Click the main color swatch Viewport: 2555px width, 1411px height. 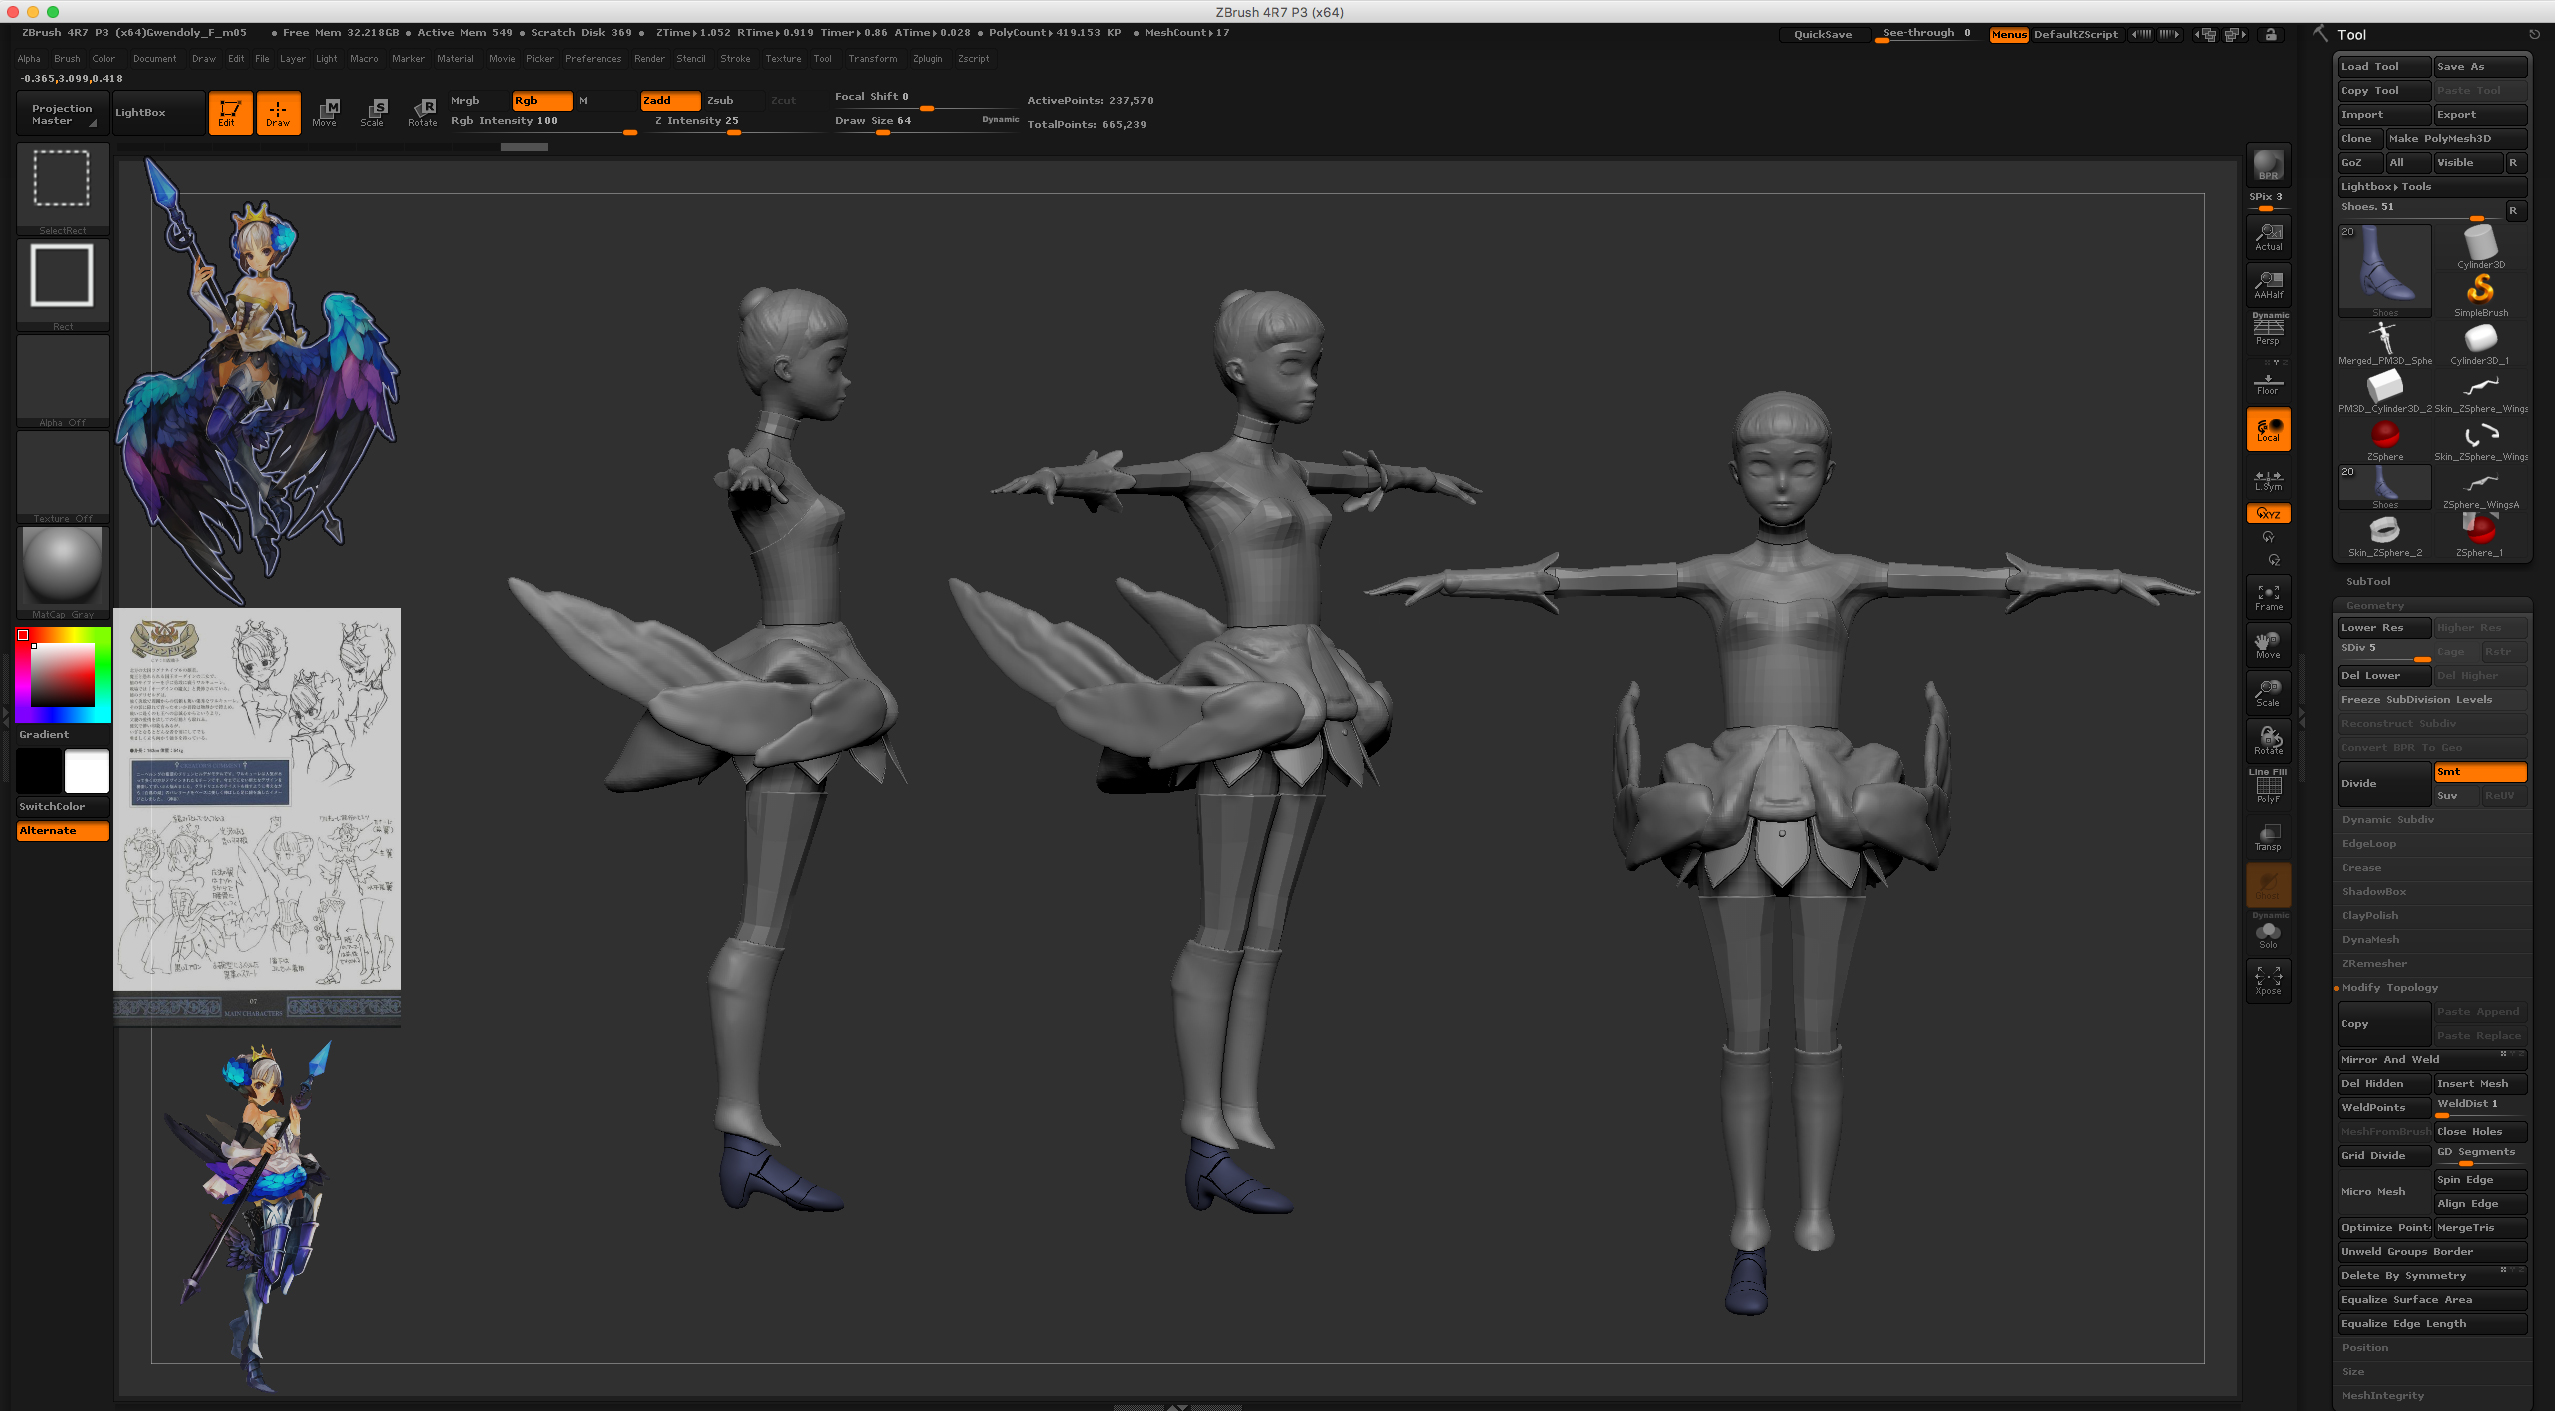[87, 772]
